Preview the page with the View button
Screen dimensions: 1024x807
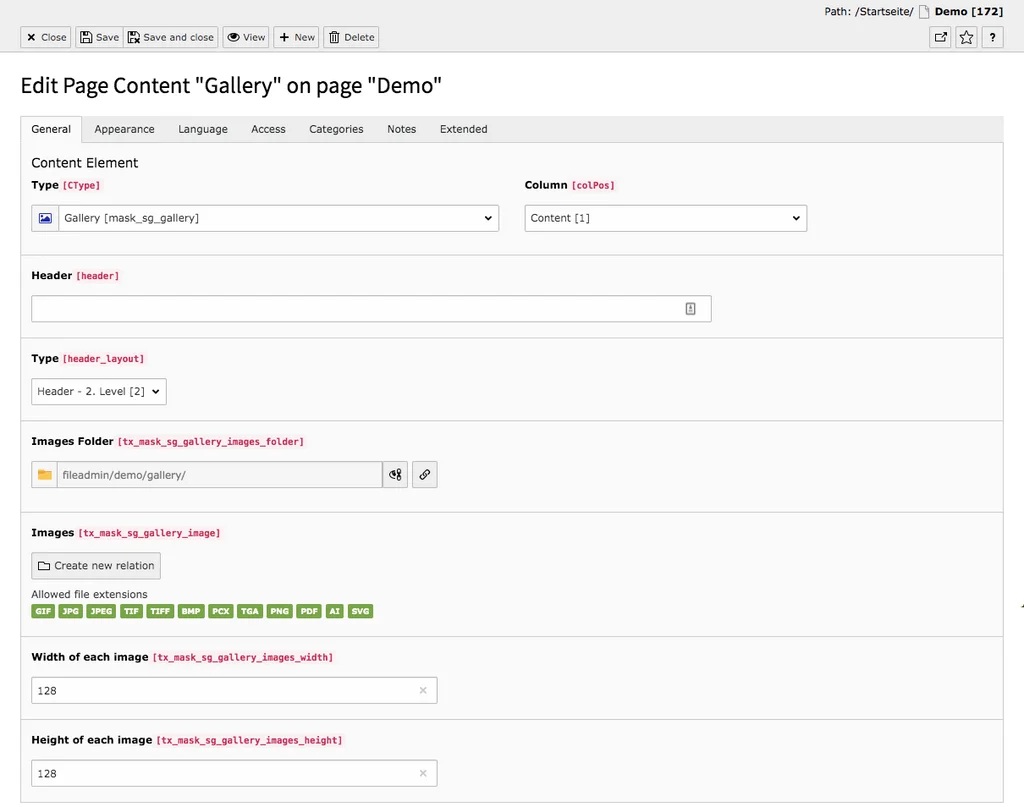(246, 37)
